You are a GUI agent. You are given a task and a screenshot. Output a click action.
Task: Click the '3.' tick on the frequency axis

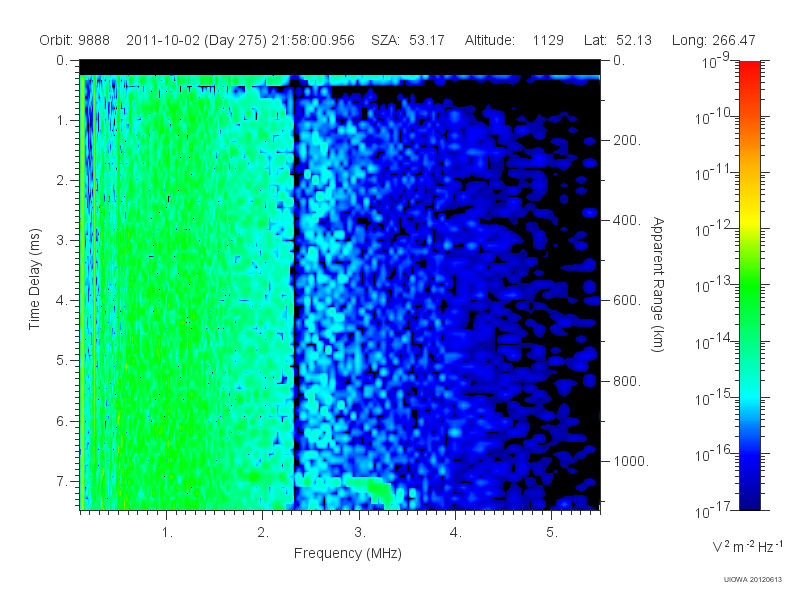pos(360,533)
